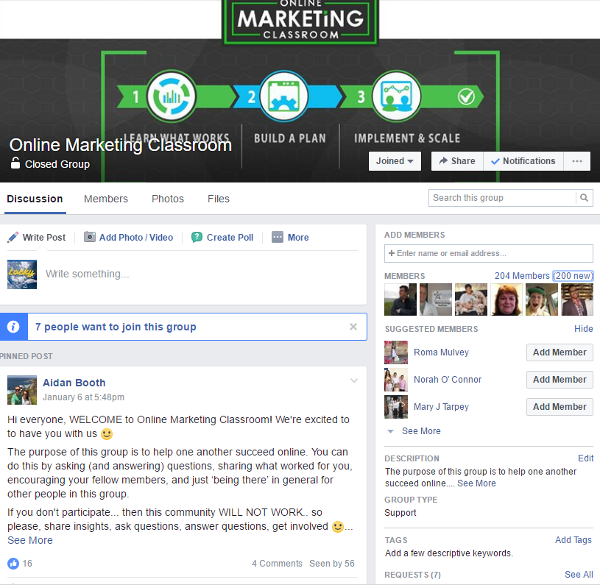The height and width of the screenshot is (585, 600).
Task: Click More composer option
Action: pos(298,237)
